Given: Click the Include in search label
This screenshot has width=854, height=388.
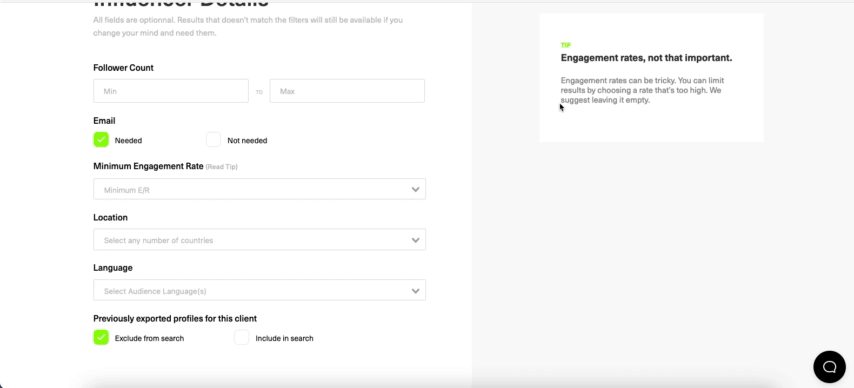Looking at the screenshot, I should pos(284,338).
